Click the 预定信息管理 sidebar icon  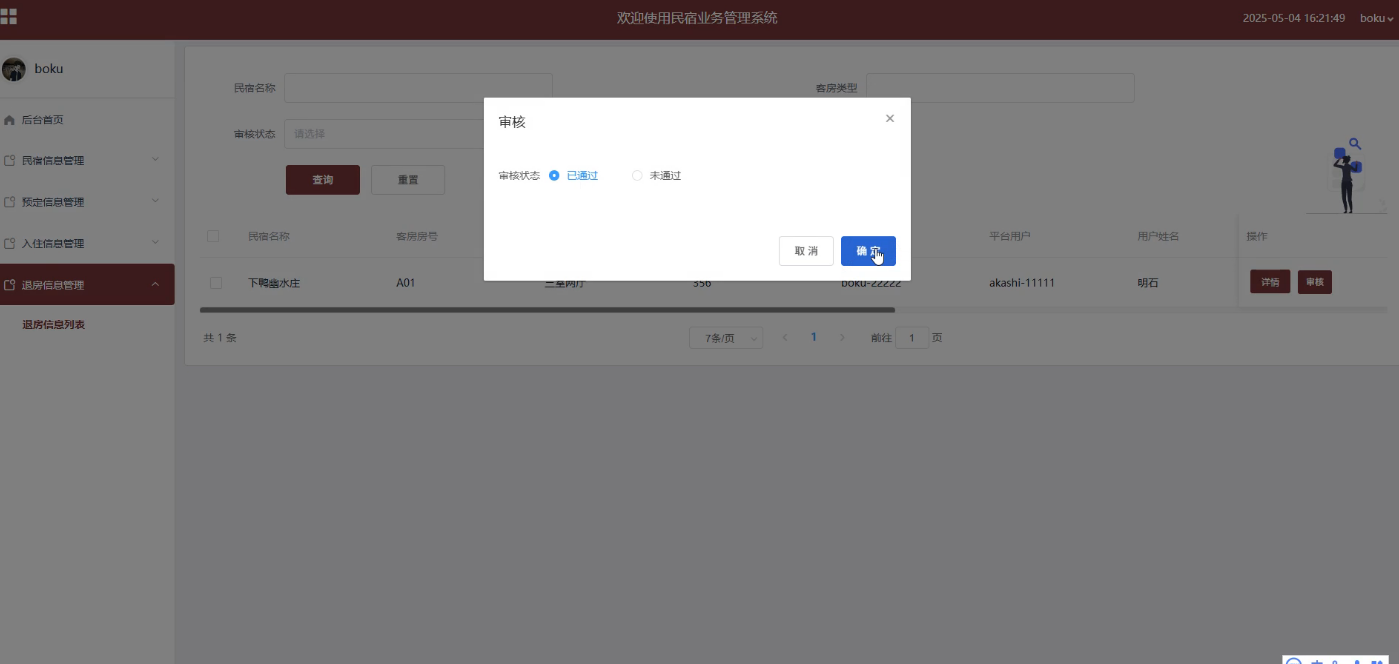(x=10, y=202)
